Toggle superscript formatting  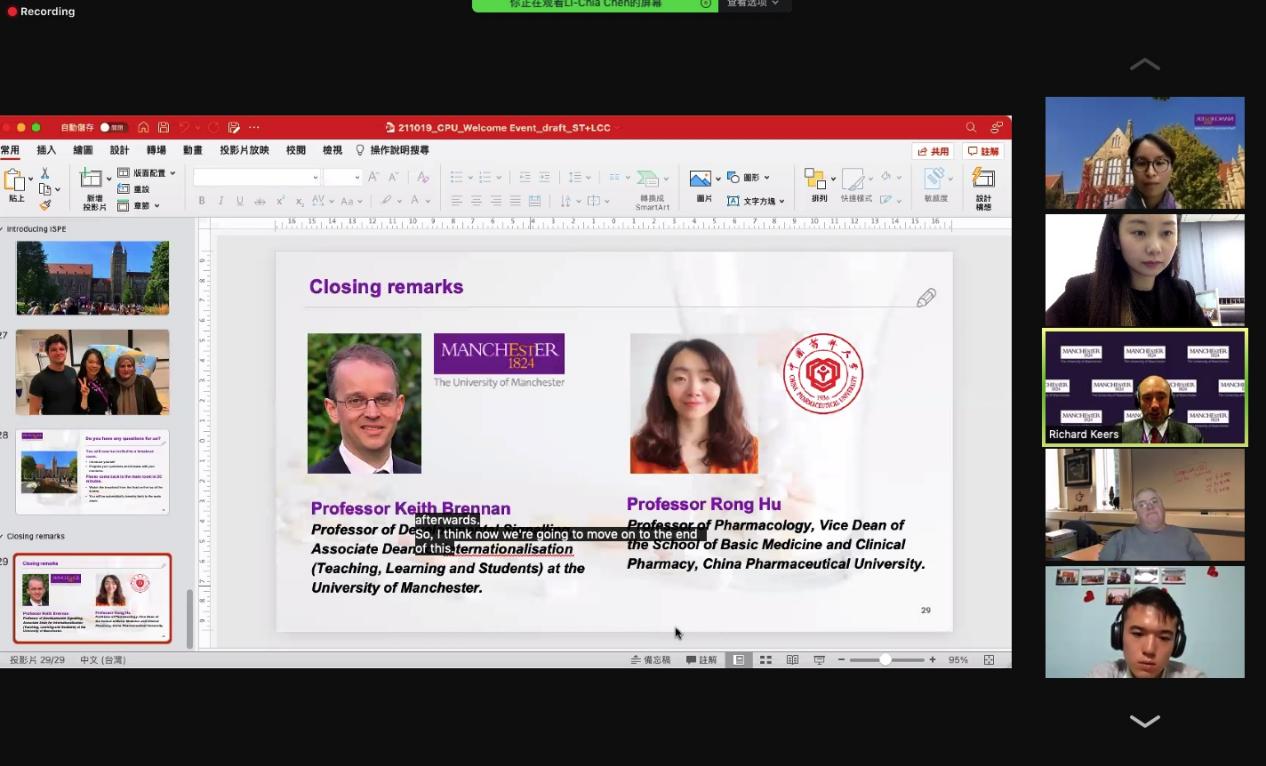(281, 201)
